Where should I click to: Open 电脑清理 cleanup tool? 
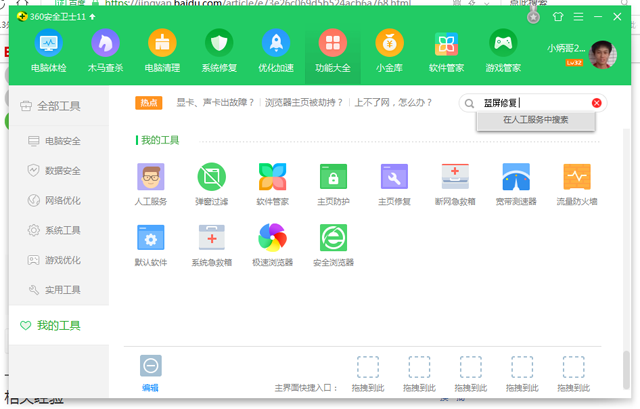[162, 51]
